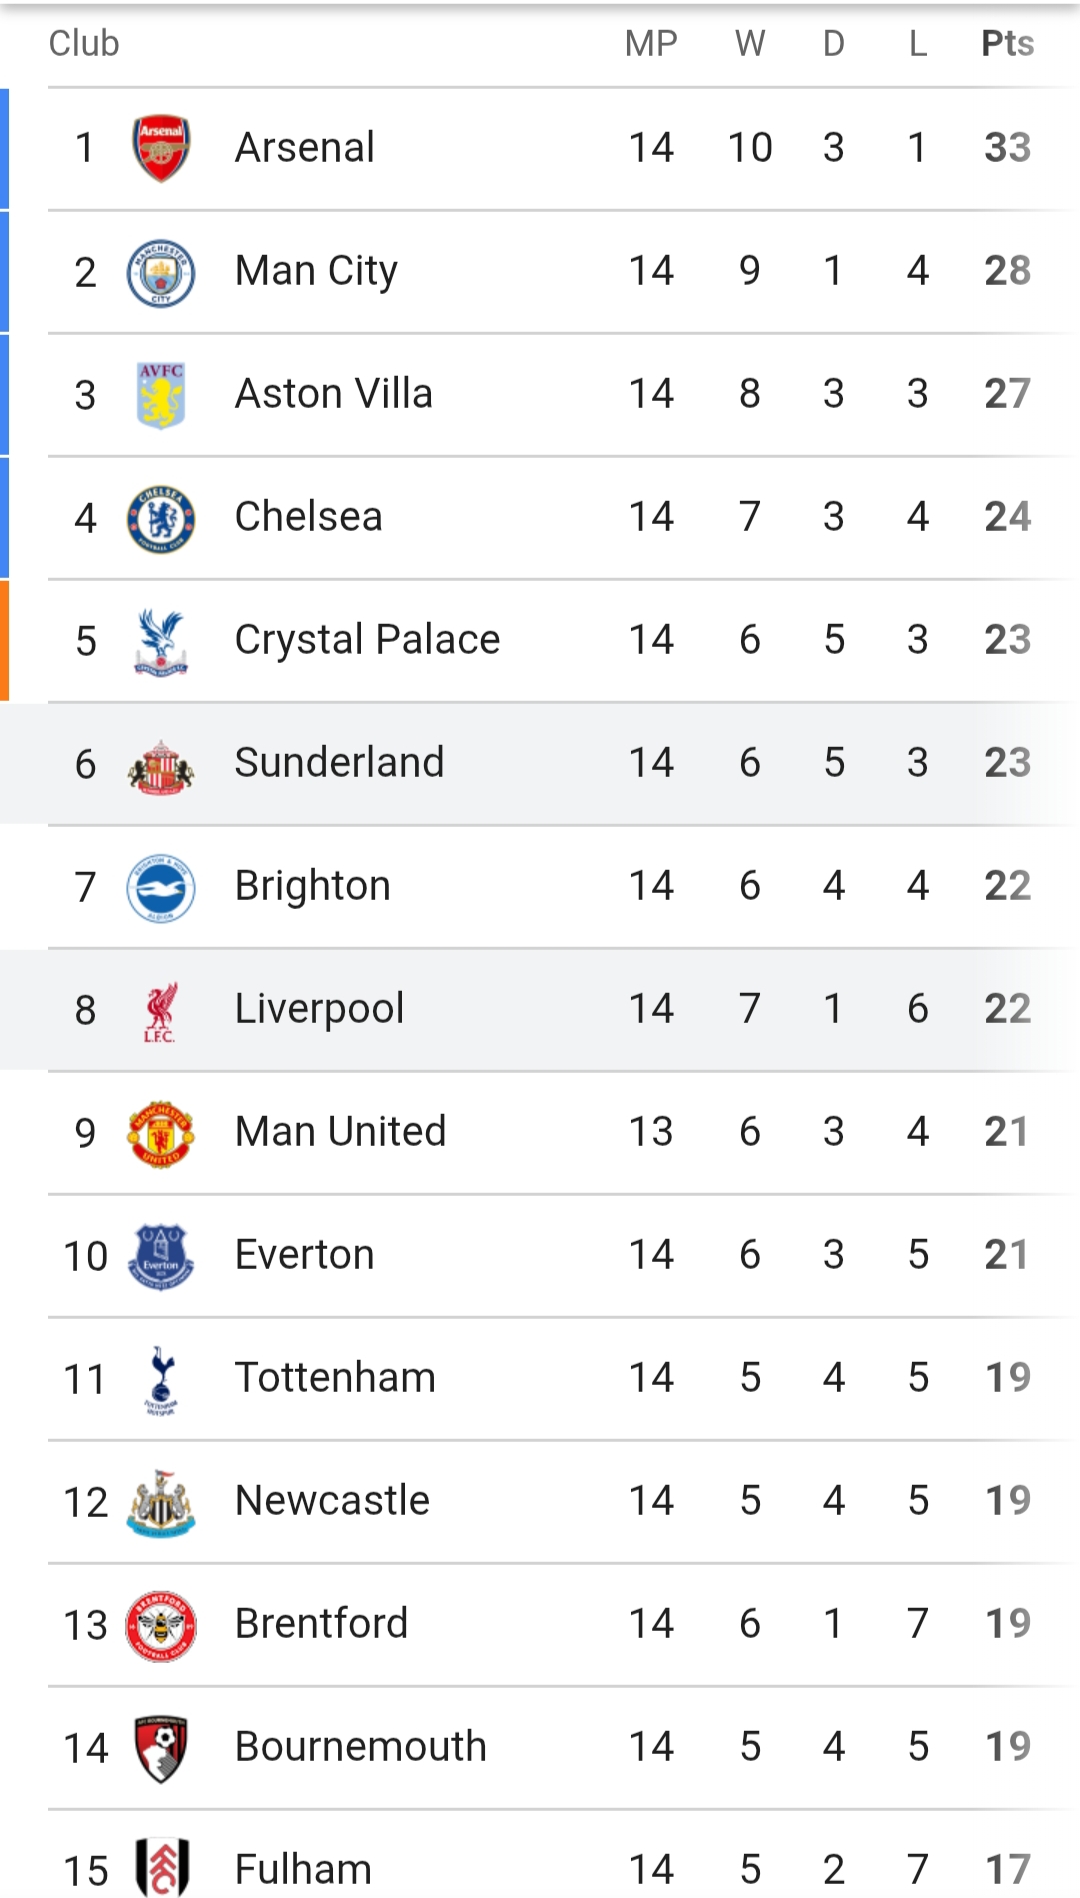
Task: Tap the Crystal Palace eagle crest
Action: point(161,641)
